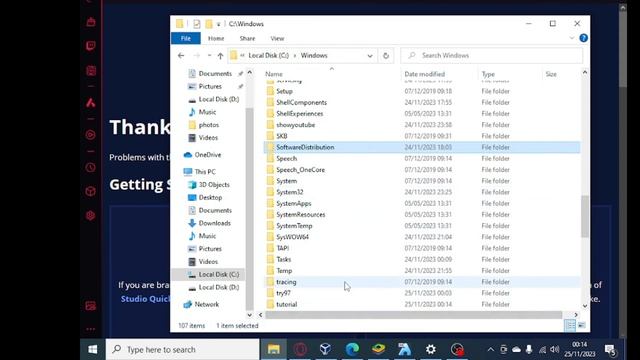The width and height of the screenshot is (640, 360).
Task: Refresh the Windows folder view
Action: tap(386, 56)
